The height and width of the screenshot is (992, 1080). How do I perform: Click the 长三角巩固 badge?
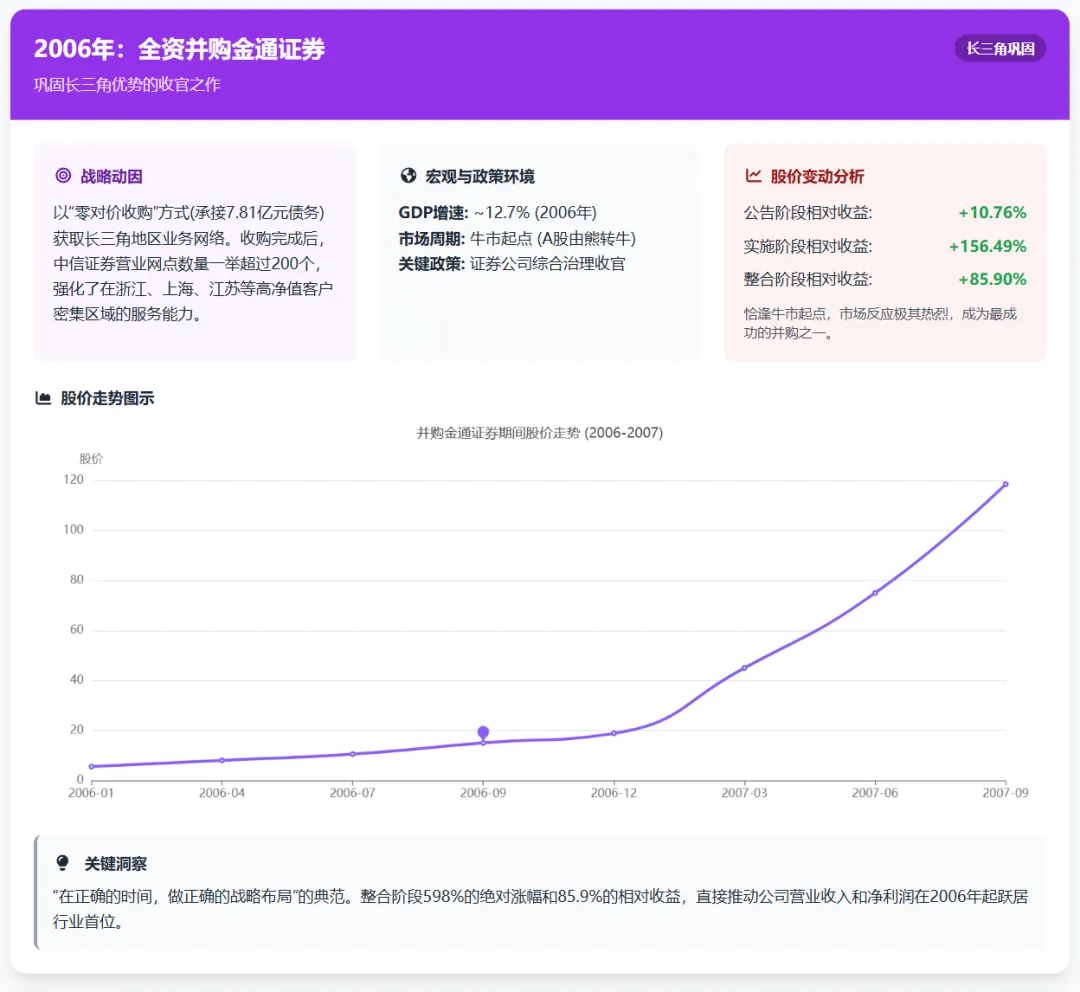pyautogui.click(x=1000, y=48)
